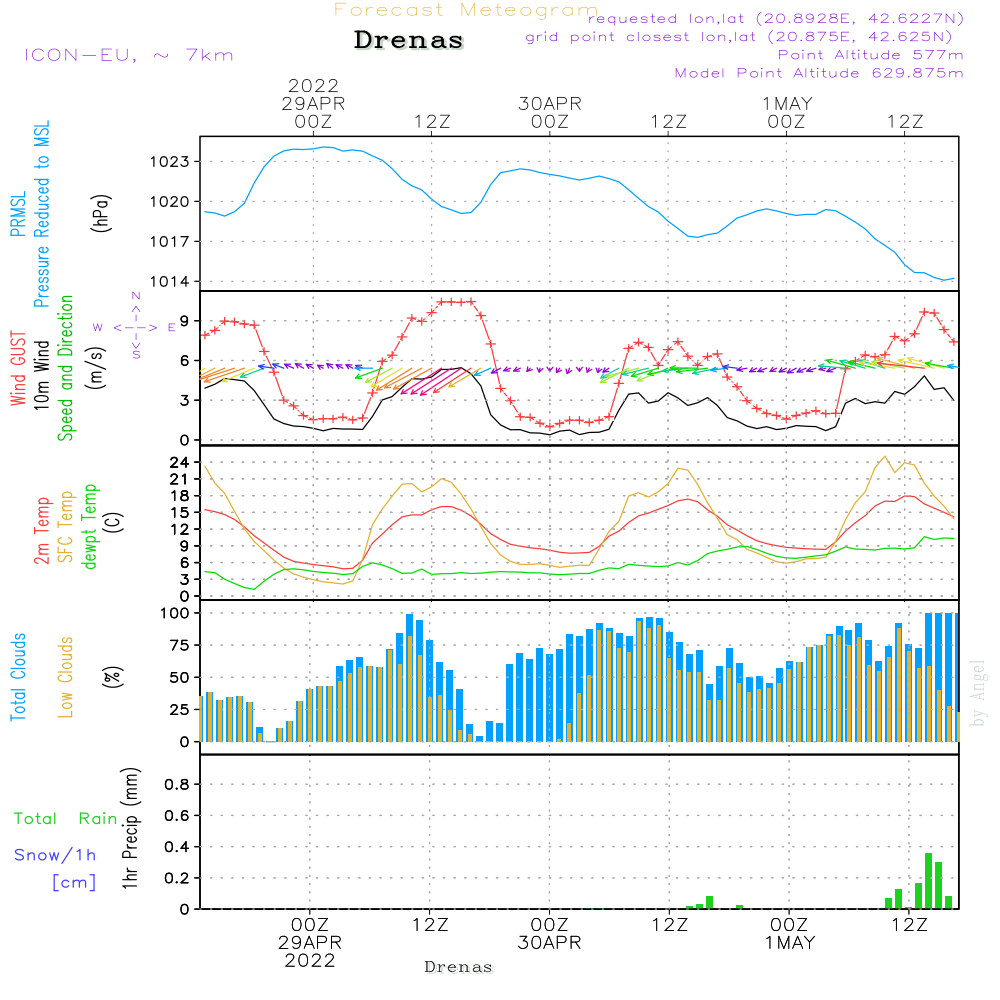Screen dimensions: 1000x1000
Task: Click the red "2m Temp" label
Action: [x=41, y=531]
